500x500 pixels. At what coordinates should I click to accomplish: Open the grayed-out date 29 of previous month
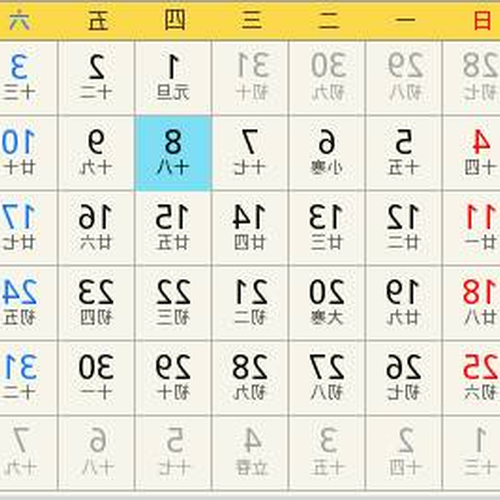pos(404,78)
